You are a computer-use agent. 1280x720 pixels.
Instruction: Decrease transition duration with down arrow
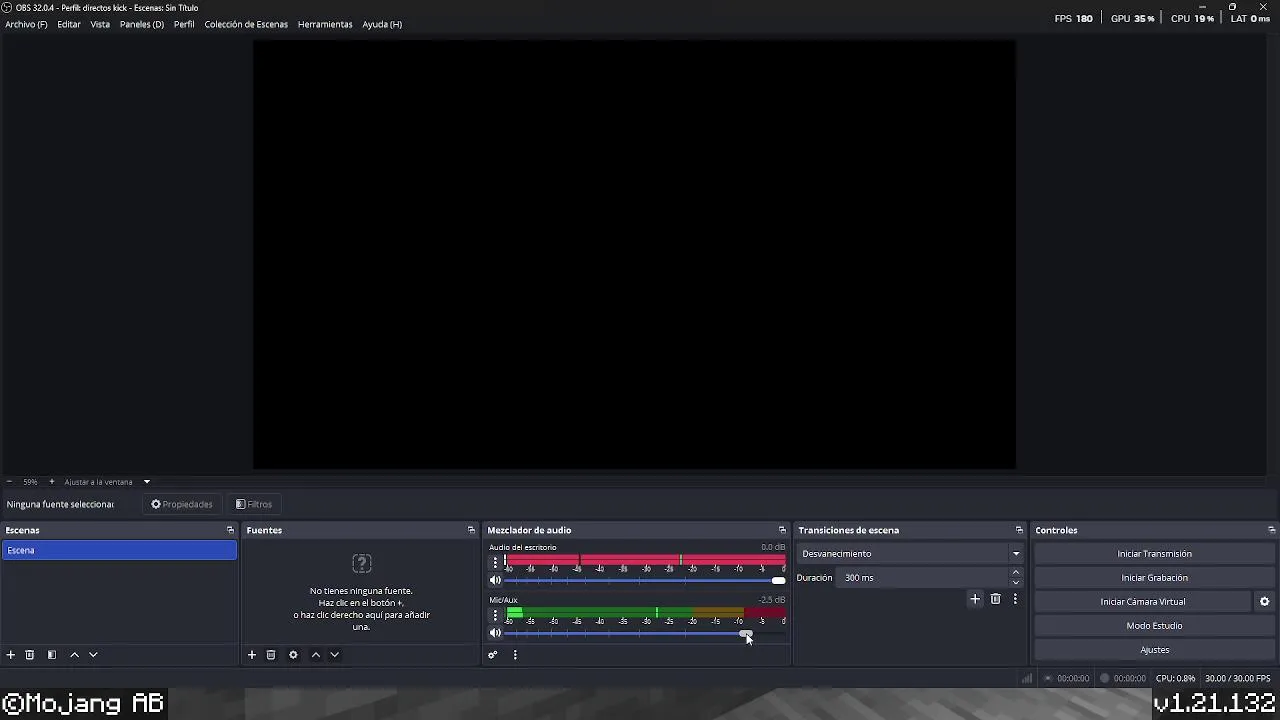[1016, 582]
